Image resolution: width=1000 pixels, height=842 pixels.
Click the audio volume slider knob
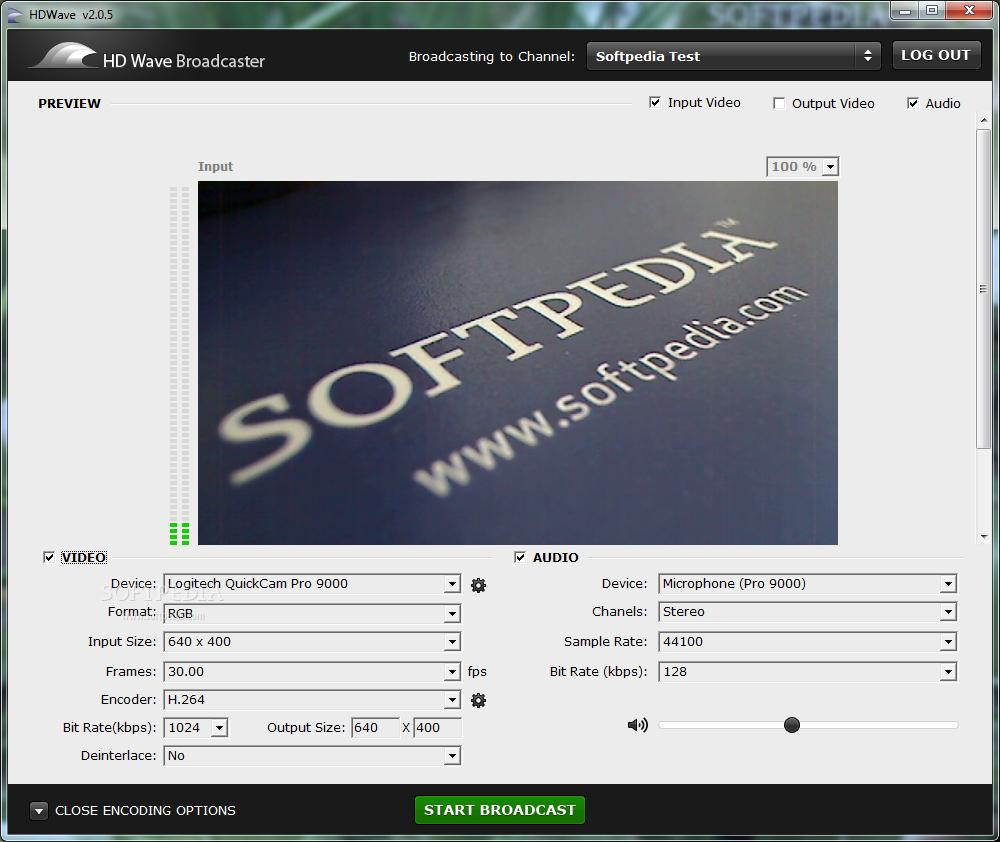coord(791,725)
